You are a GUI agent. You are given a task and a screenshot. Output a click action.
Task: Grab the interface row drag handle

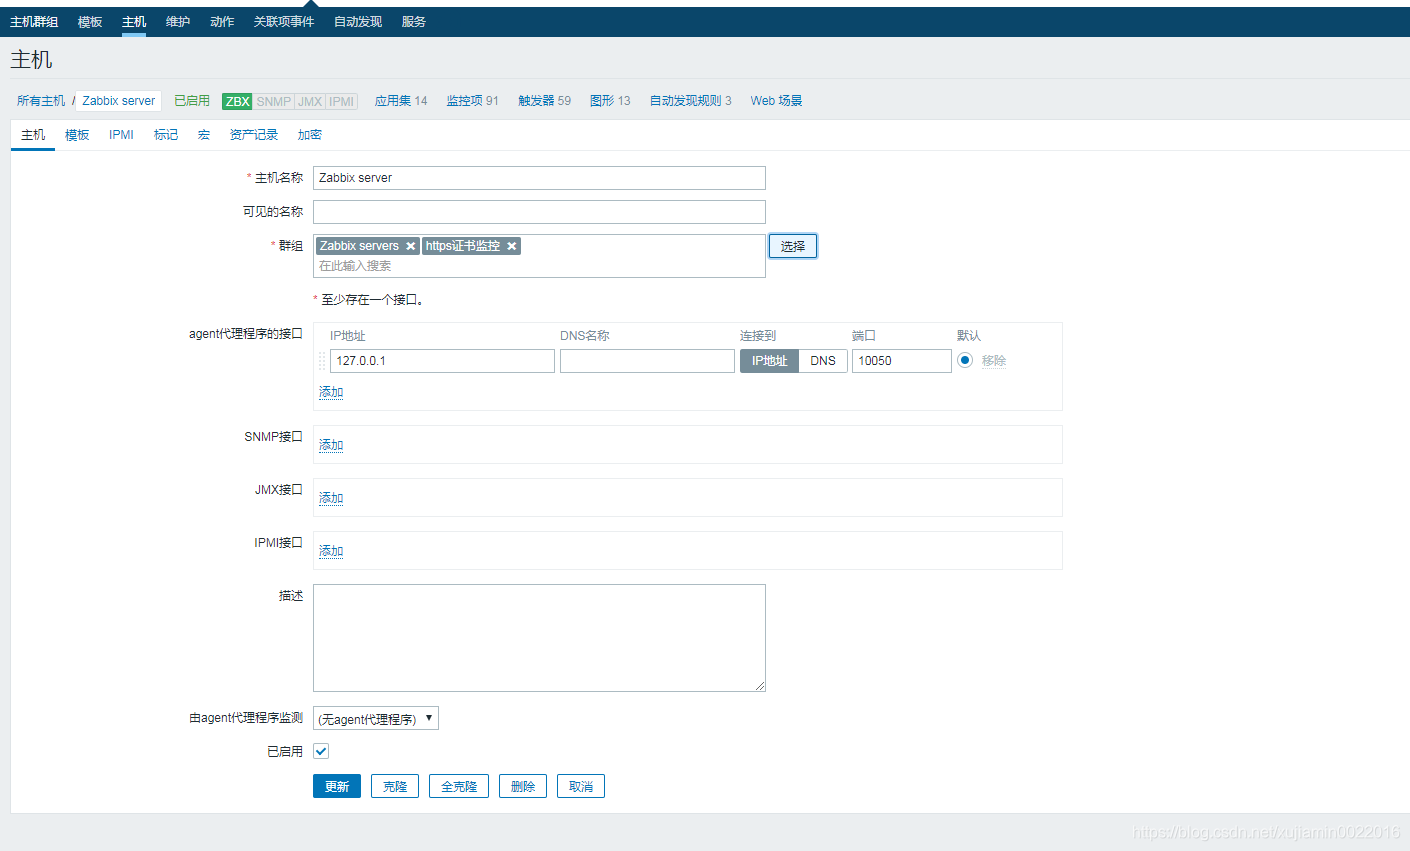click(x=322, y=361)
